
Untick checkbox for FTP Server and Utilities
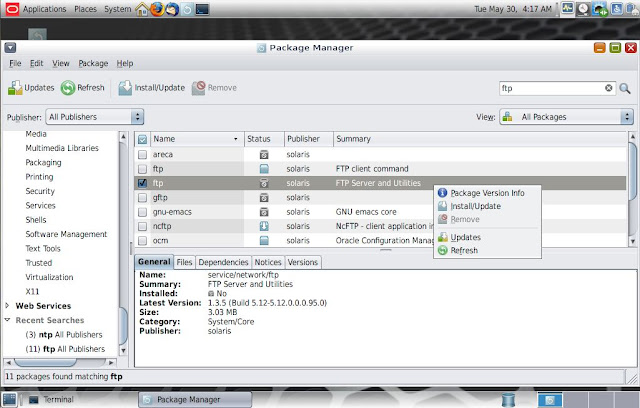click(x=142, y=183)
